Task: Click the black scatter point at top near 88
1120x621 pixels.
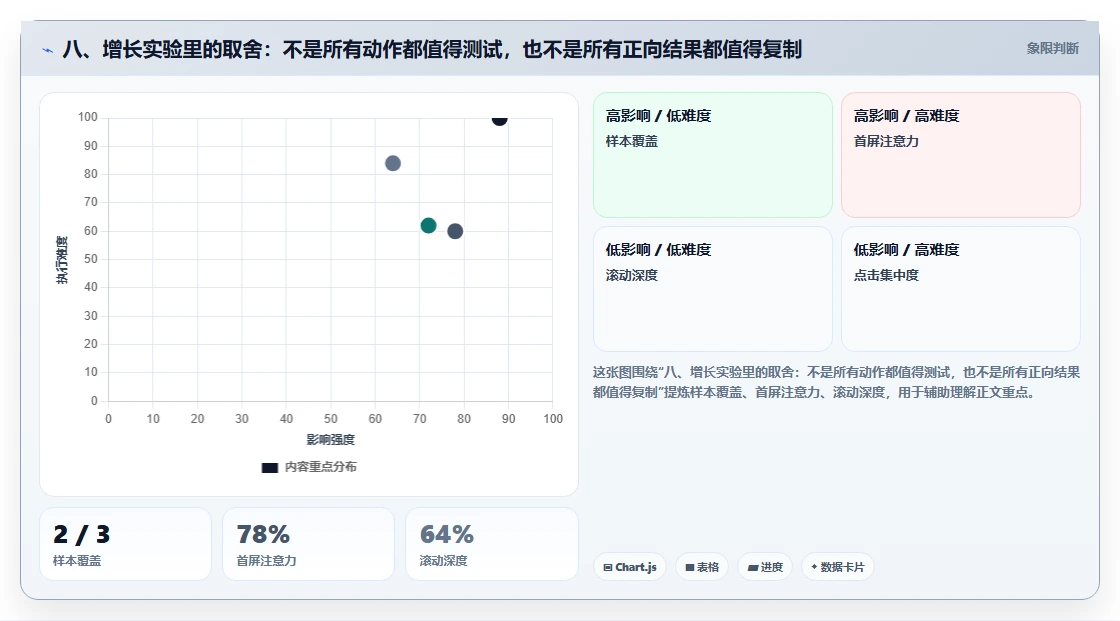Action: tap(499, 119)
